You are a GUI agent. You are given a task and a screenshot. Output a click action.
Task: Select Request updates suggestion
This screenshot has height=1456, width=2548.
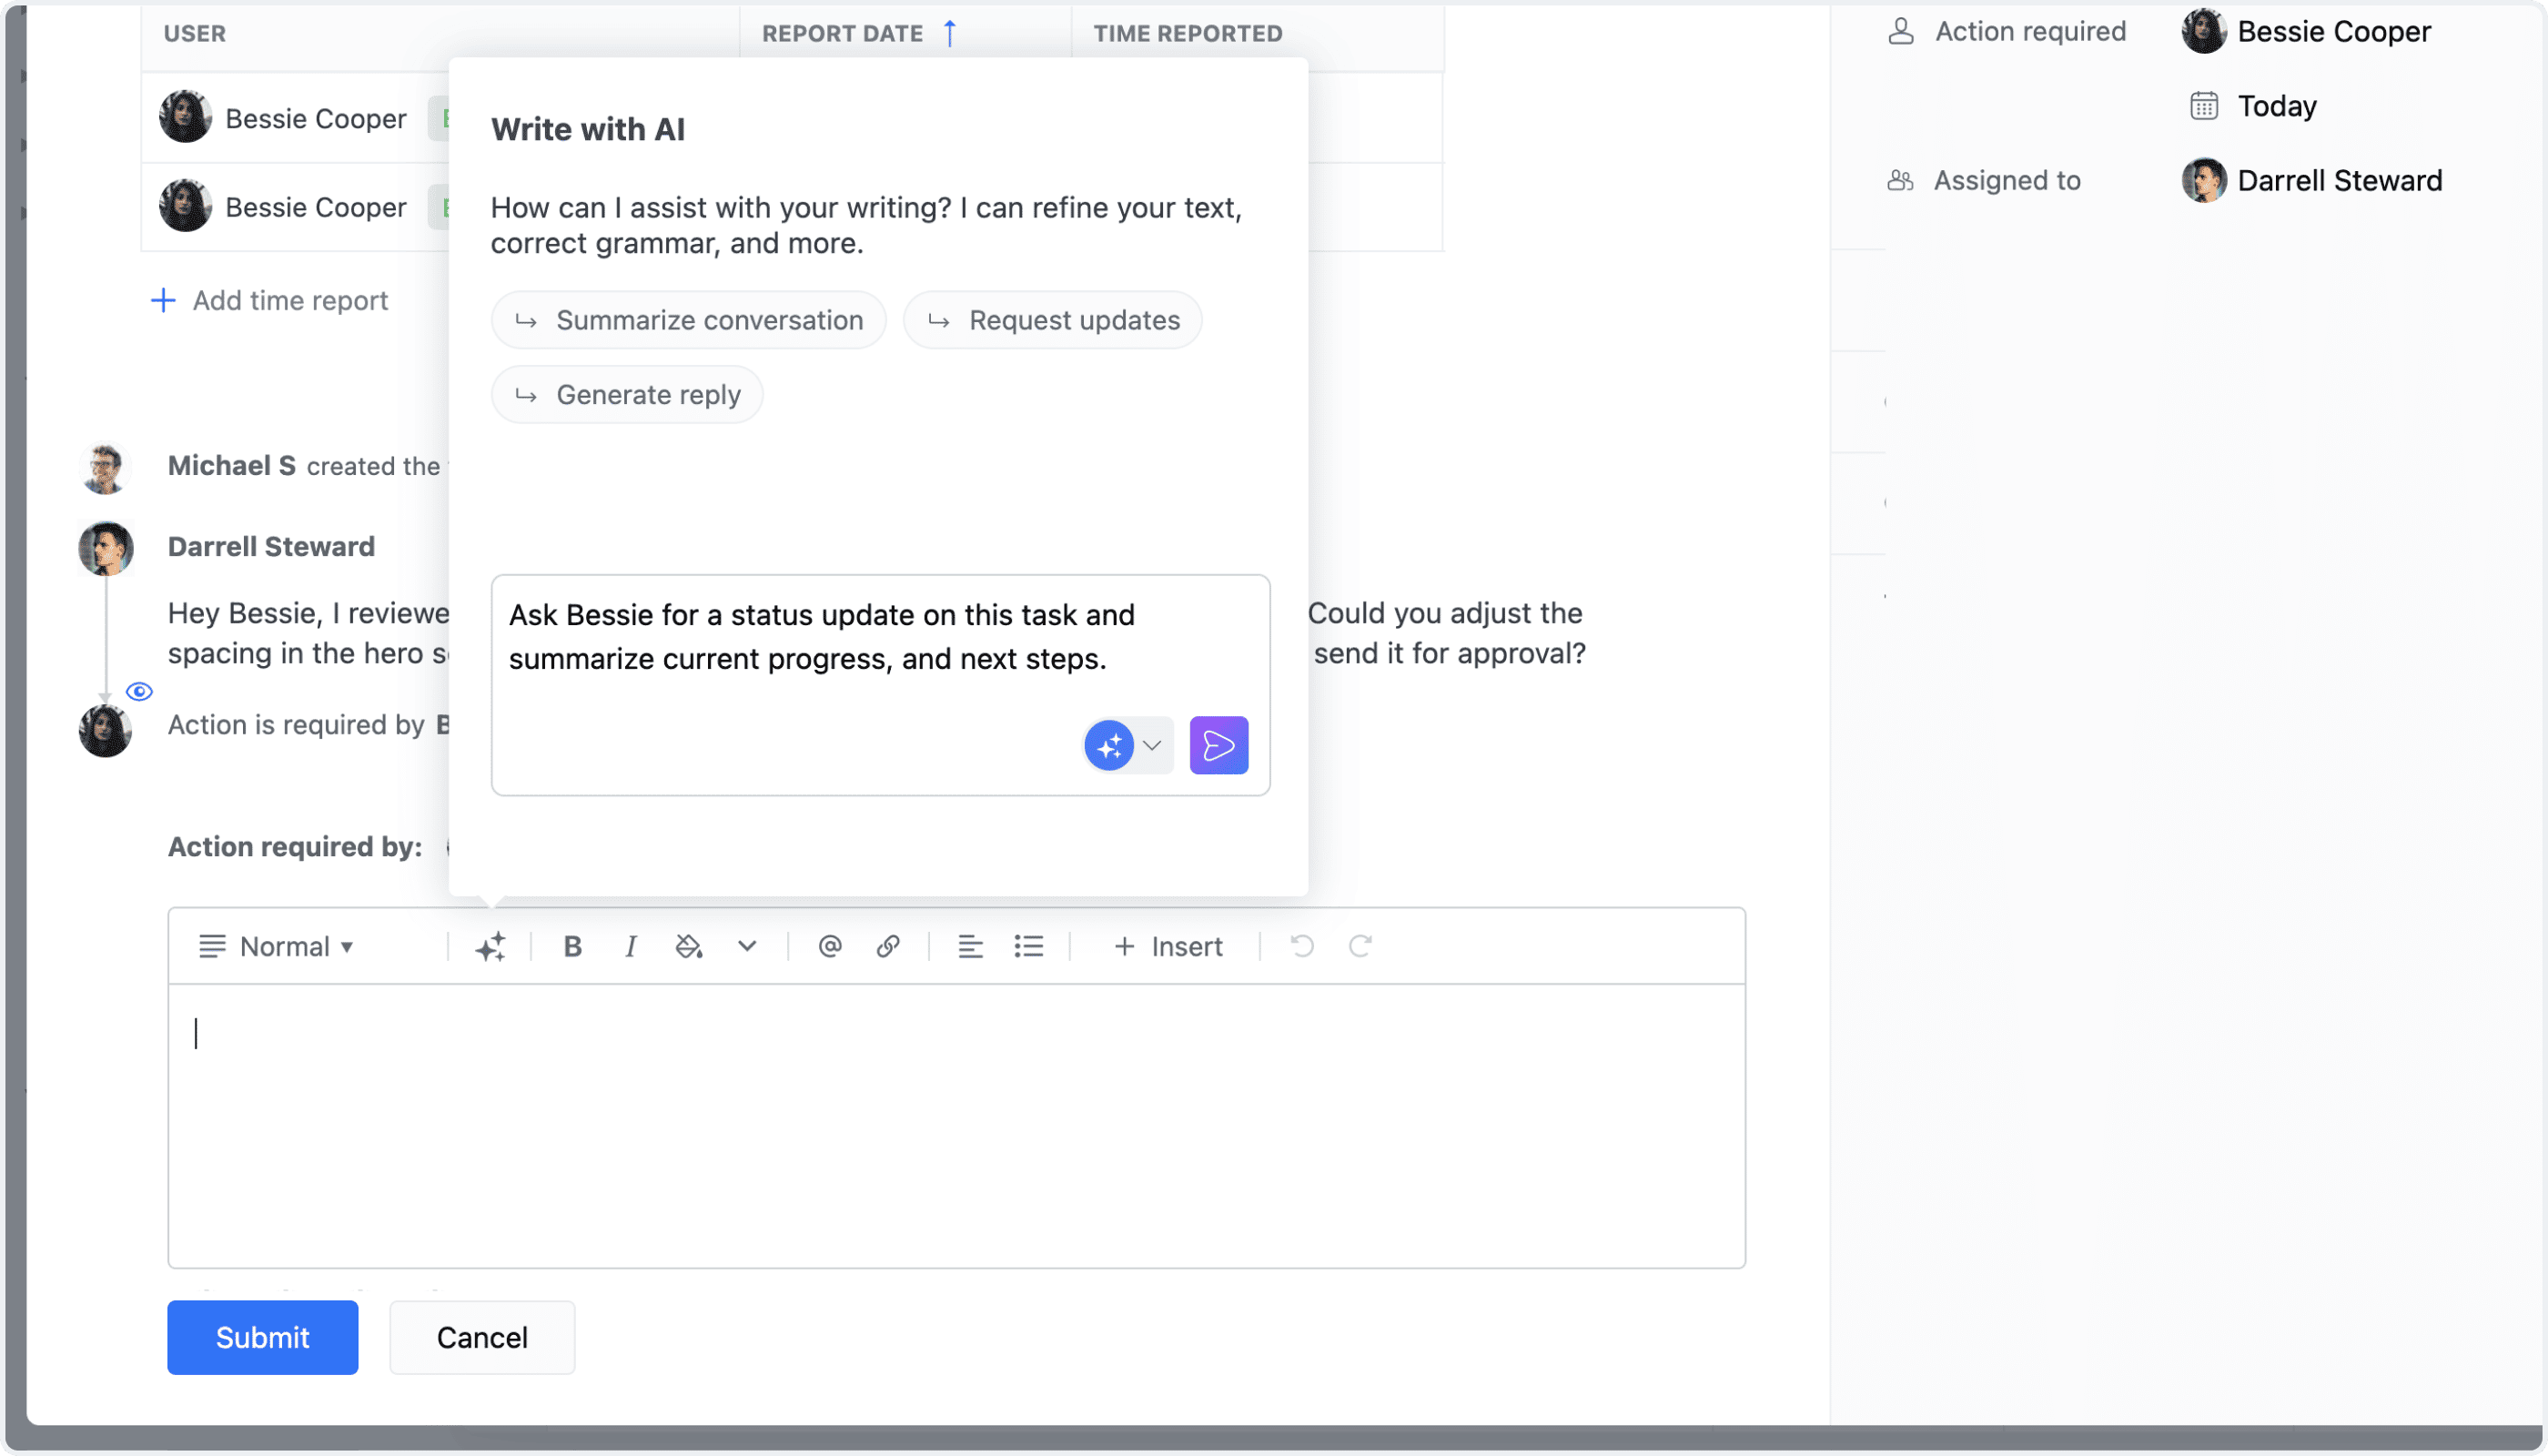click(x=1052, y=320)
